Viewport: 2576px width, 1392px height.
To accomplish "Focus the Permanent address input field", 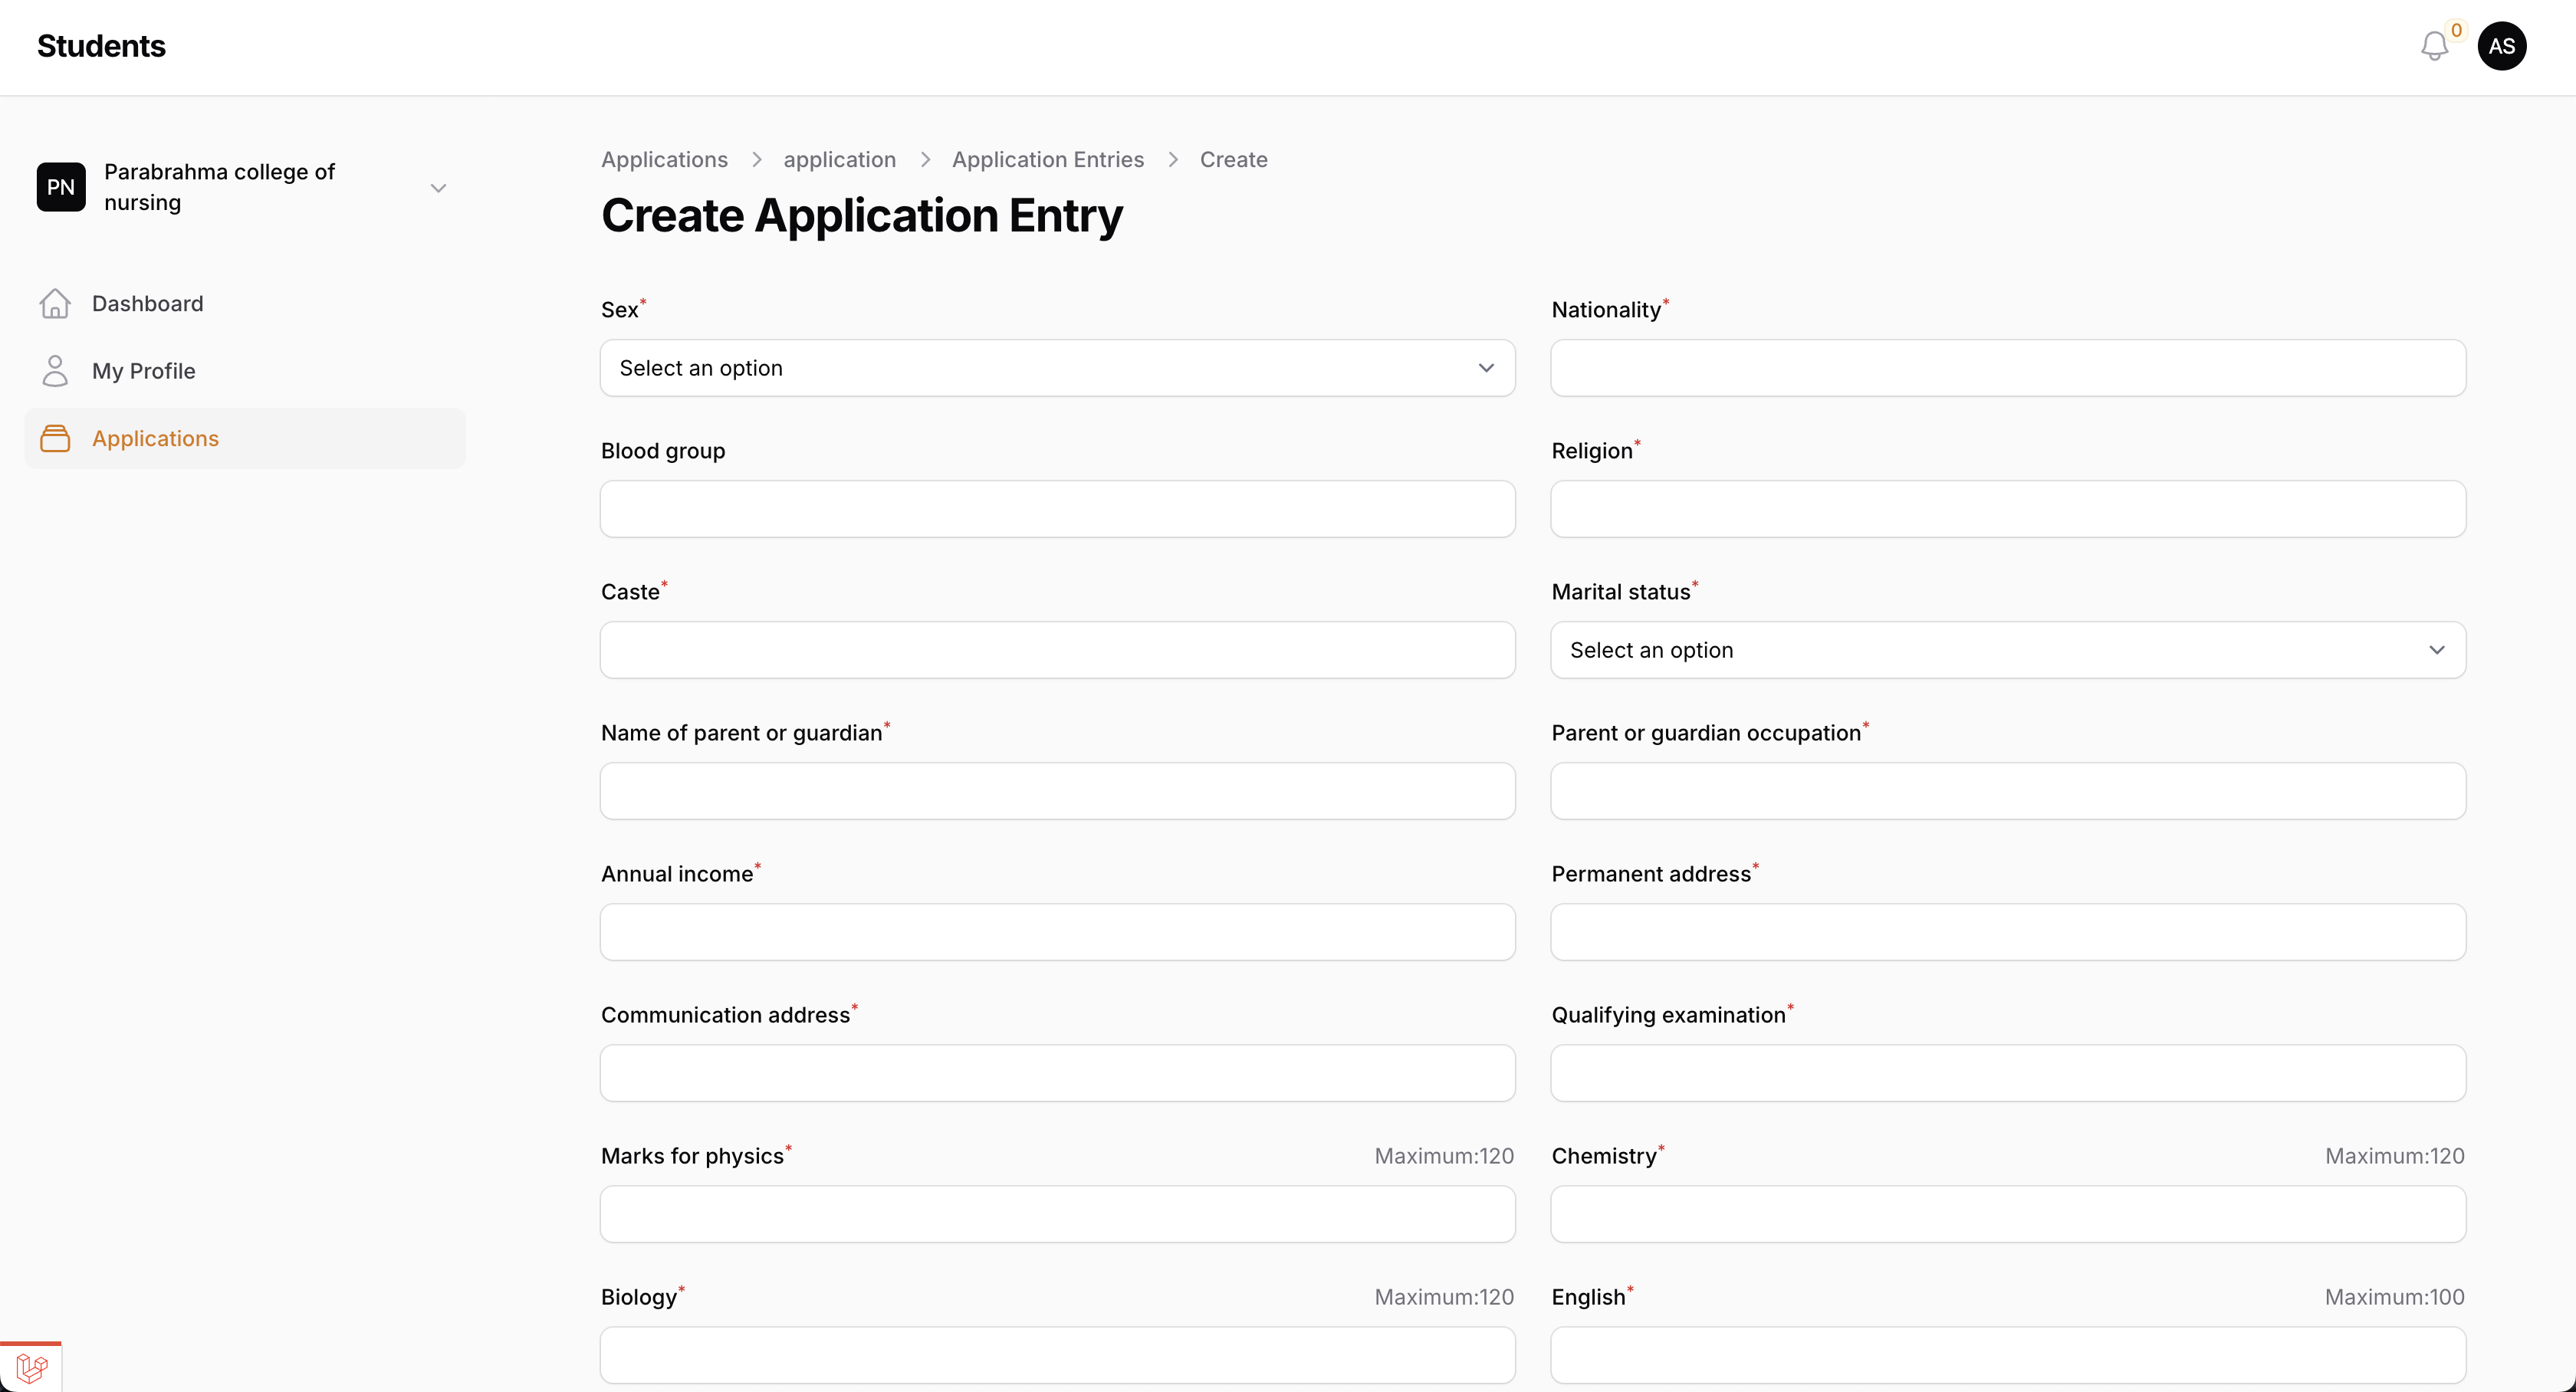I will (2007, 932).
